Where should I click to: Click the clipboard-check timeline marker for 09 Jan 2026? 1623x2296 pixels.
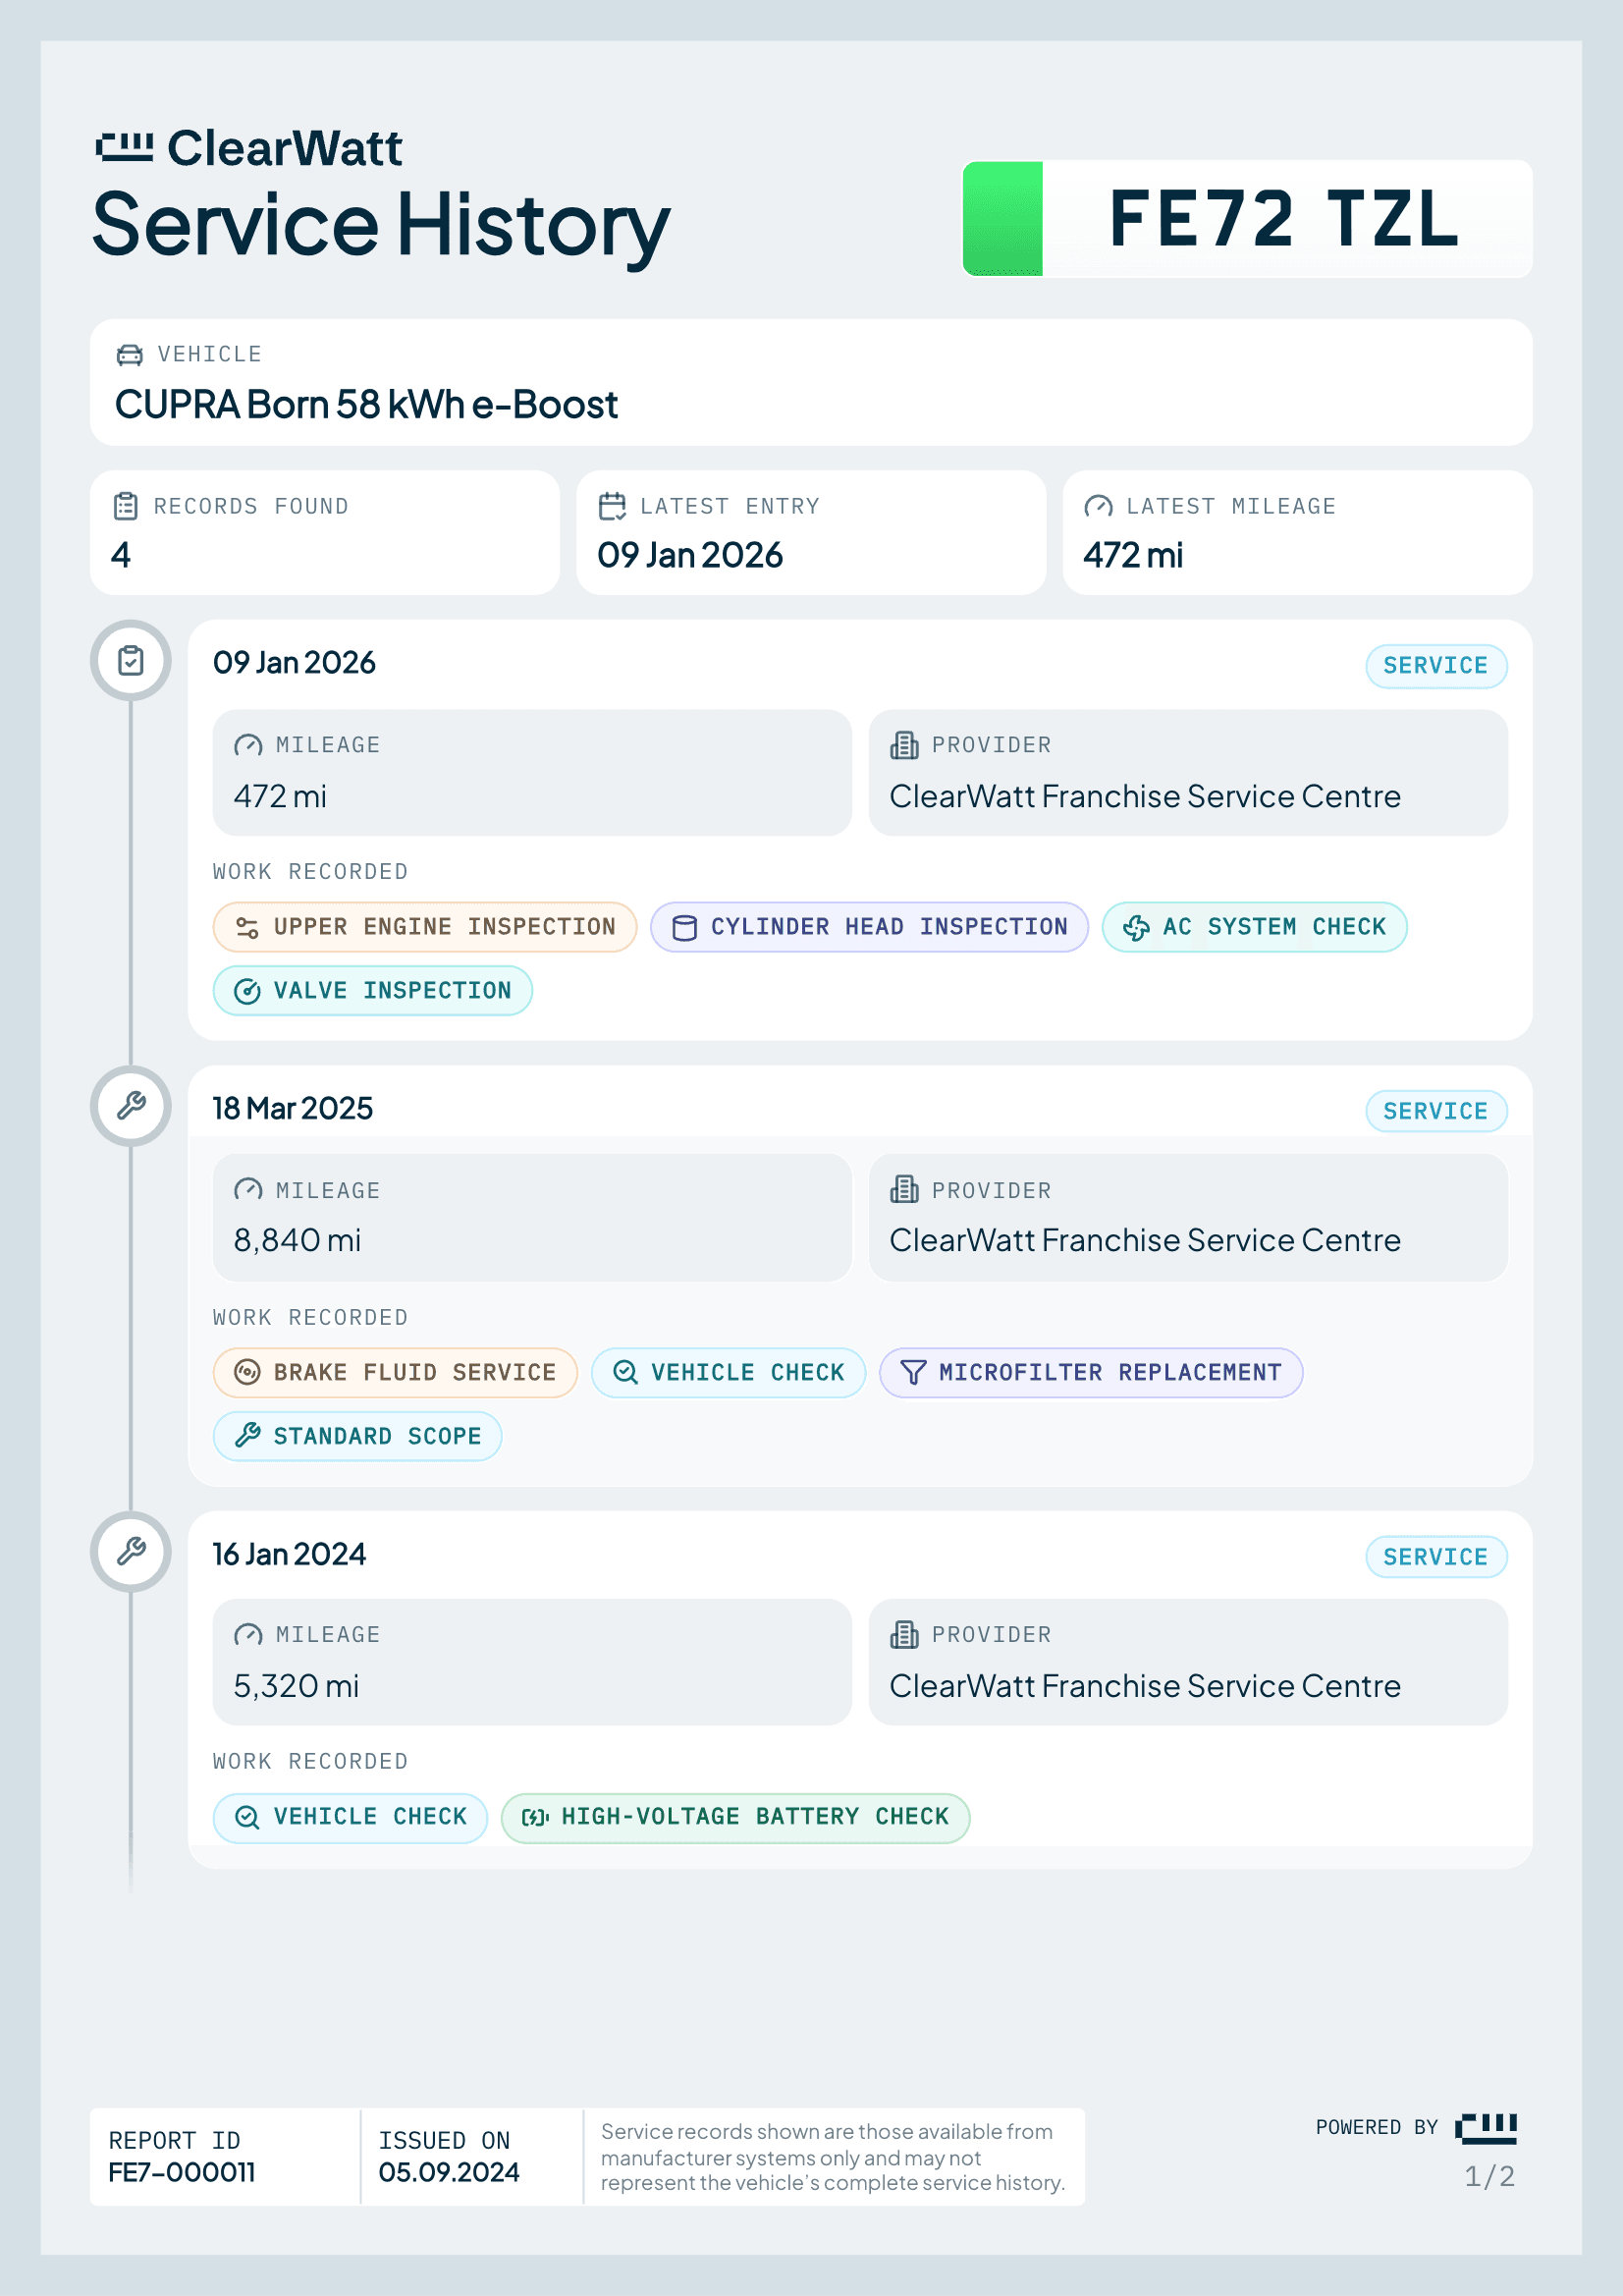tap(131, 660)
